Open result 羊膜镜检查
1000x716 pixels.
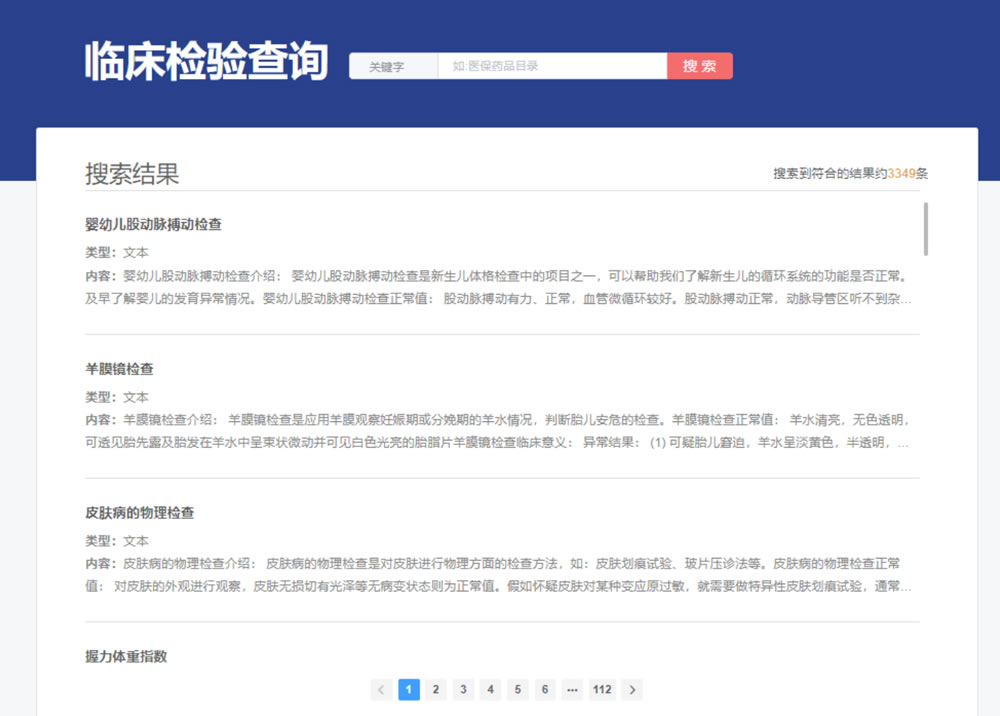pyautogui.click(x=119, y=369)
